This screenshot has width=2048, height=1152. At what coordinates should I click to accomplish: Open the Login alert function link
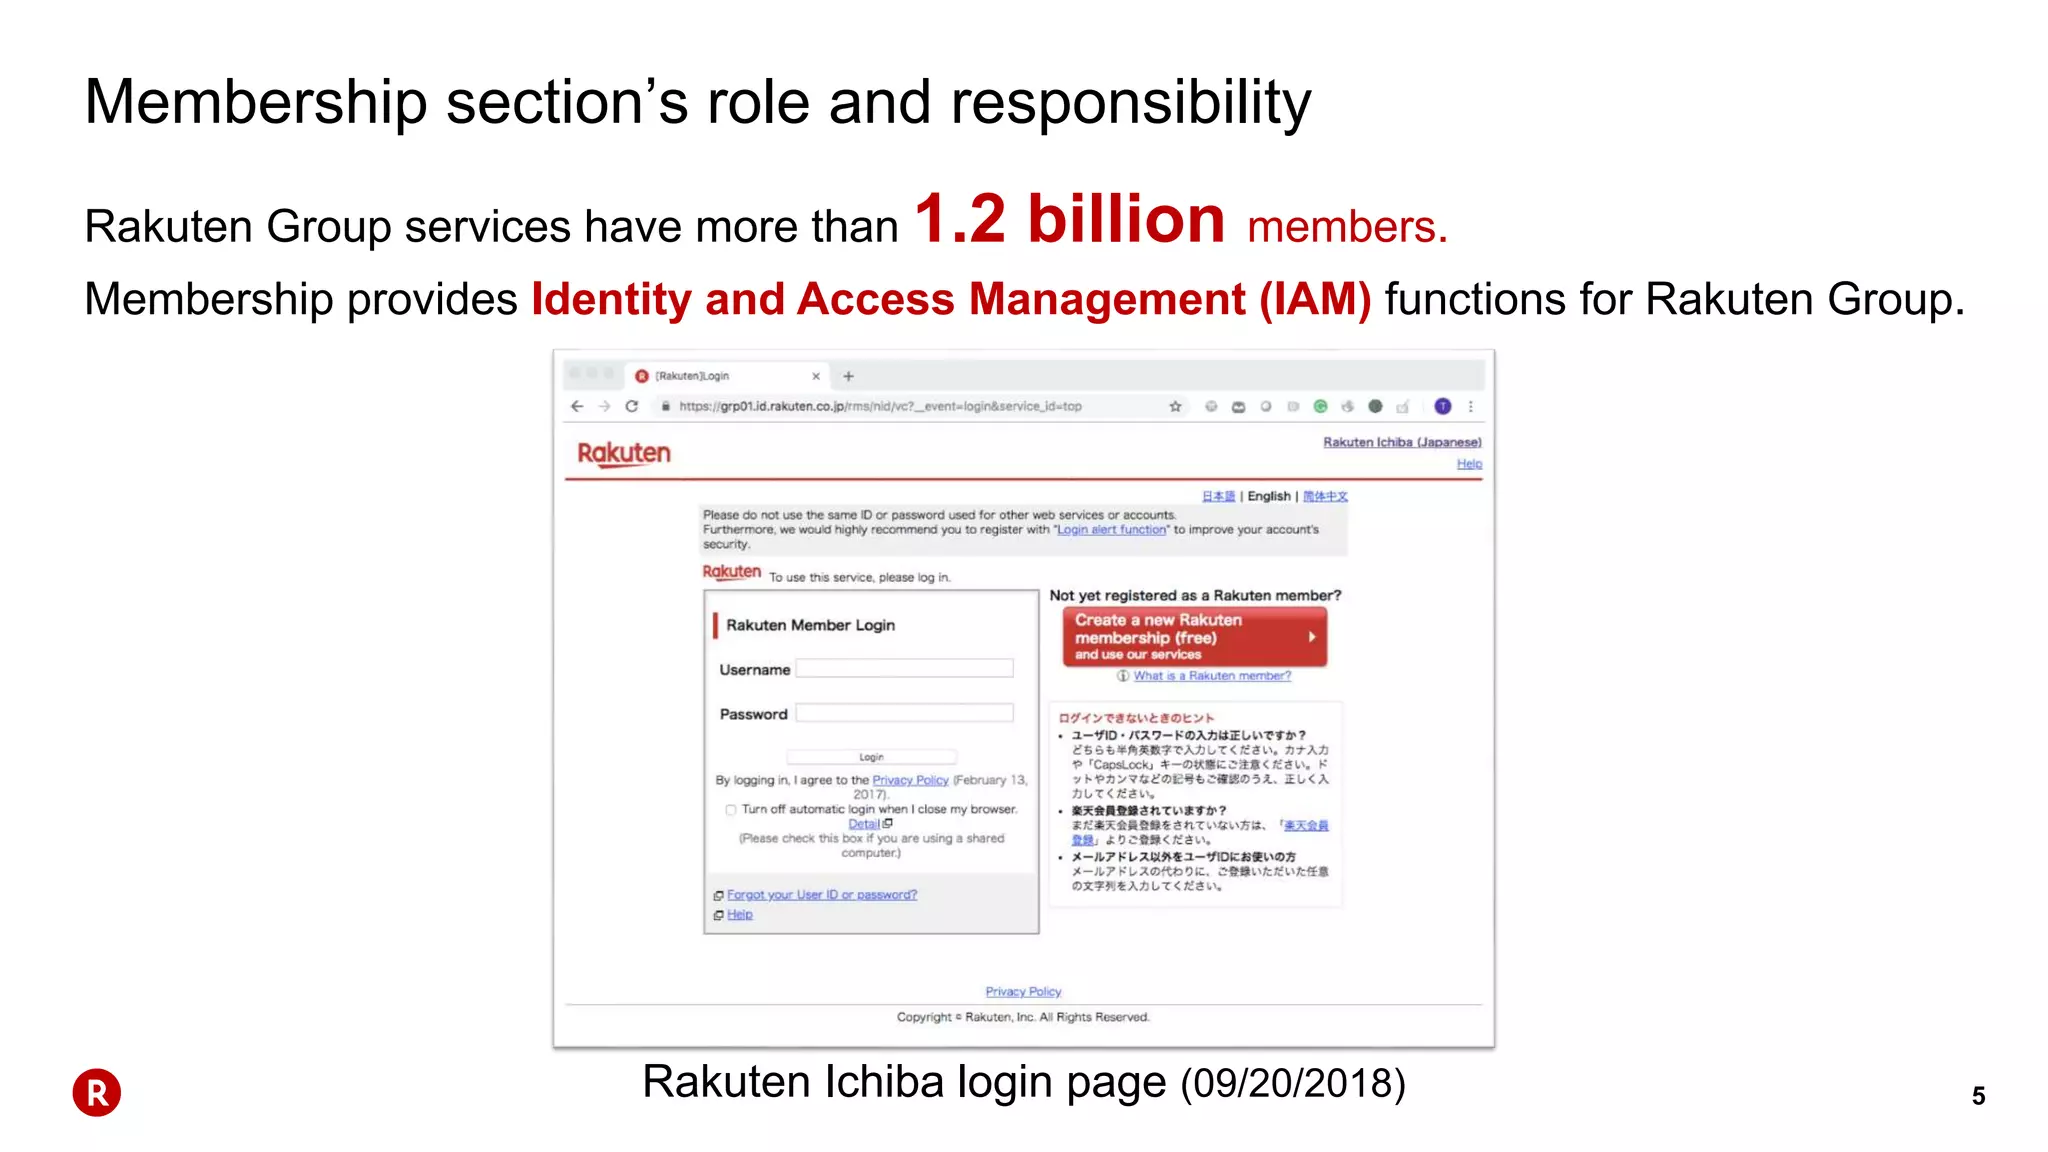(1111, 530)
